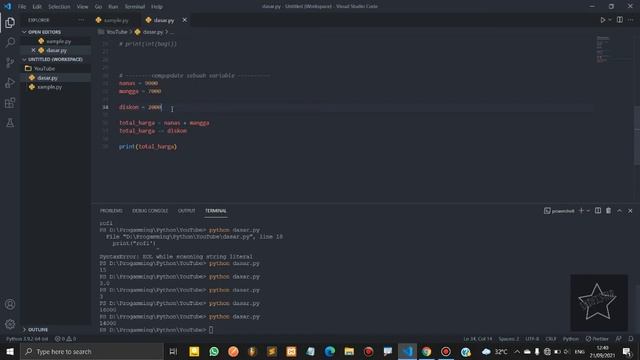Open File Explorer from taskbar
The height and width of the screenshot is (360, 640).
point(349,351)
